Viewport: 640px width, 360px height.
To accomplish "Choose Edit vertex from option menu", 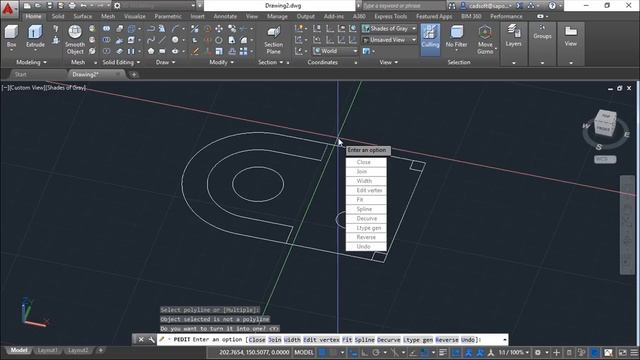I will [366, 191].
